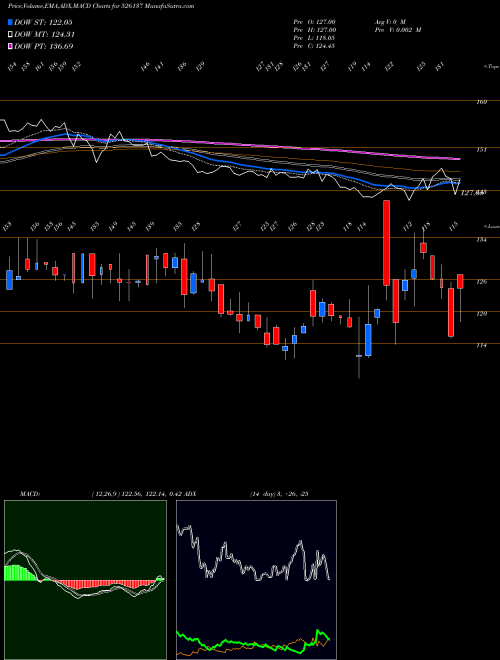Click the 'MACD:' indicator label
Viewport: 500px width, 660px height.
30,494
